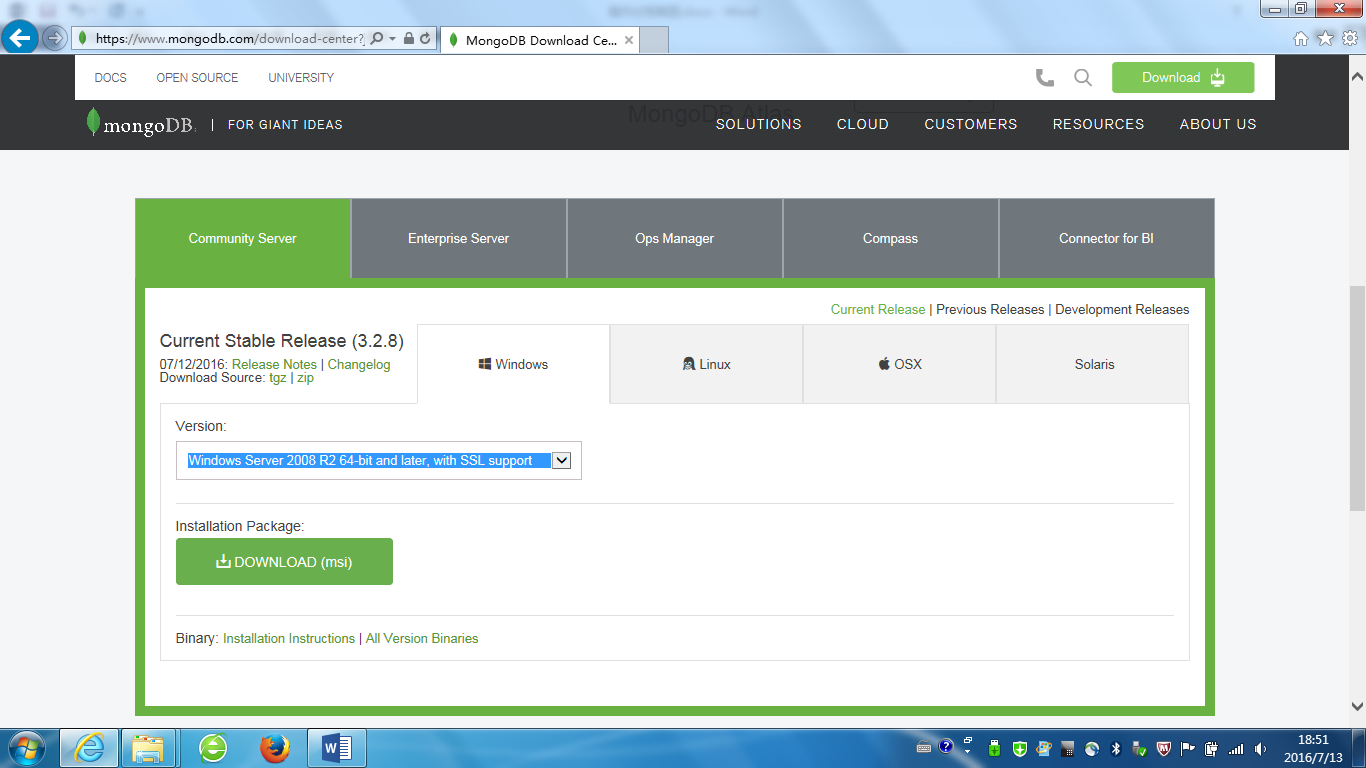Select the OSX platform tab
The image size is (1366, 768).
coord(899,364)
